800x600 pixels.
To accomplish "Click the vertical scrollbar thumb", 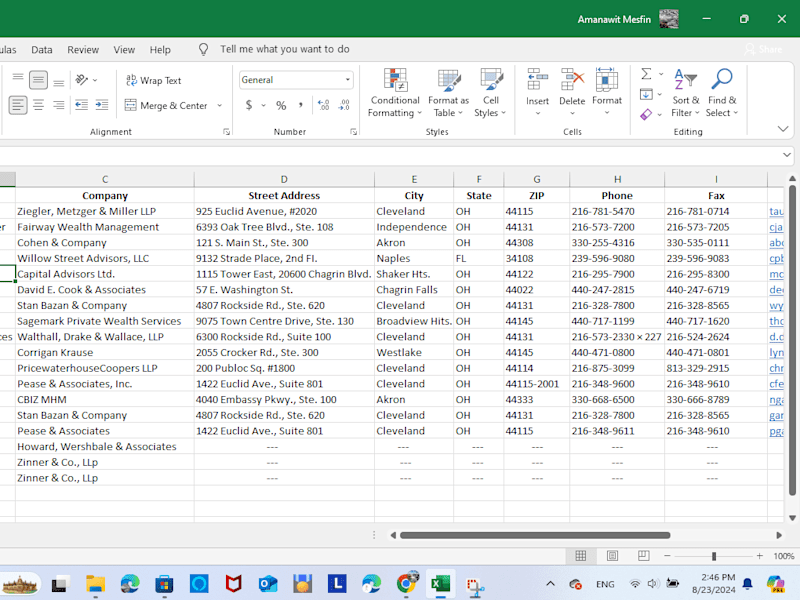I will click(792, 340).
